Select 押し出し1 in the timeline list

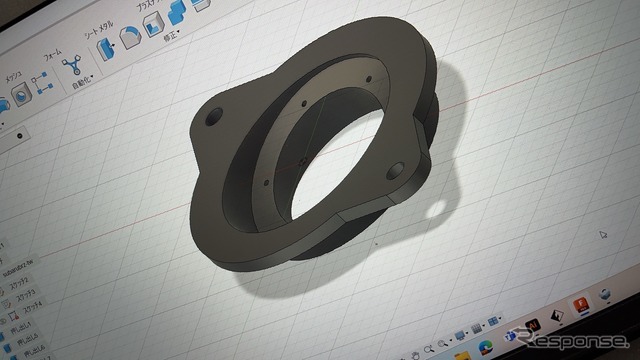point(21,329)
